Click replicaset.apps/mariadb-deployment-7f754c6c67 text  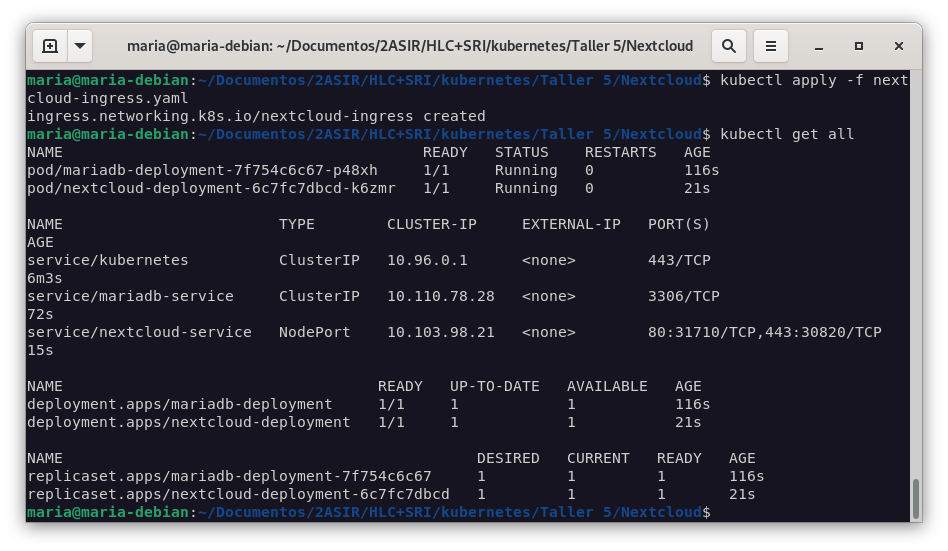click(229, 477)
